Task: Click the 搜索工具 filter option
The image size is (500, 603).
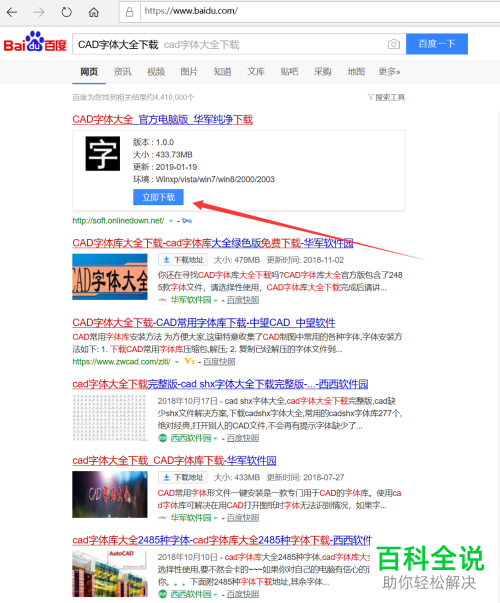Action: [x=386, y=97]
